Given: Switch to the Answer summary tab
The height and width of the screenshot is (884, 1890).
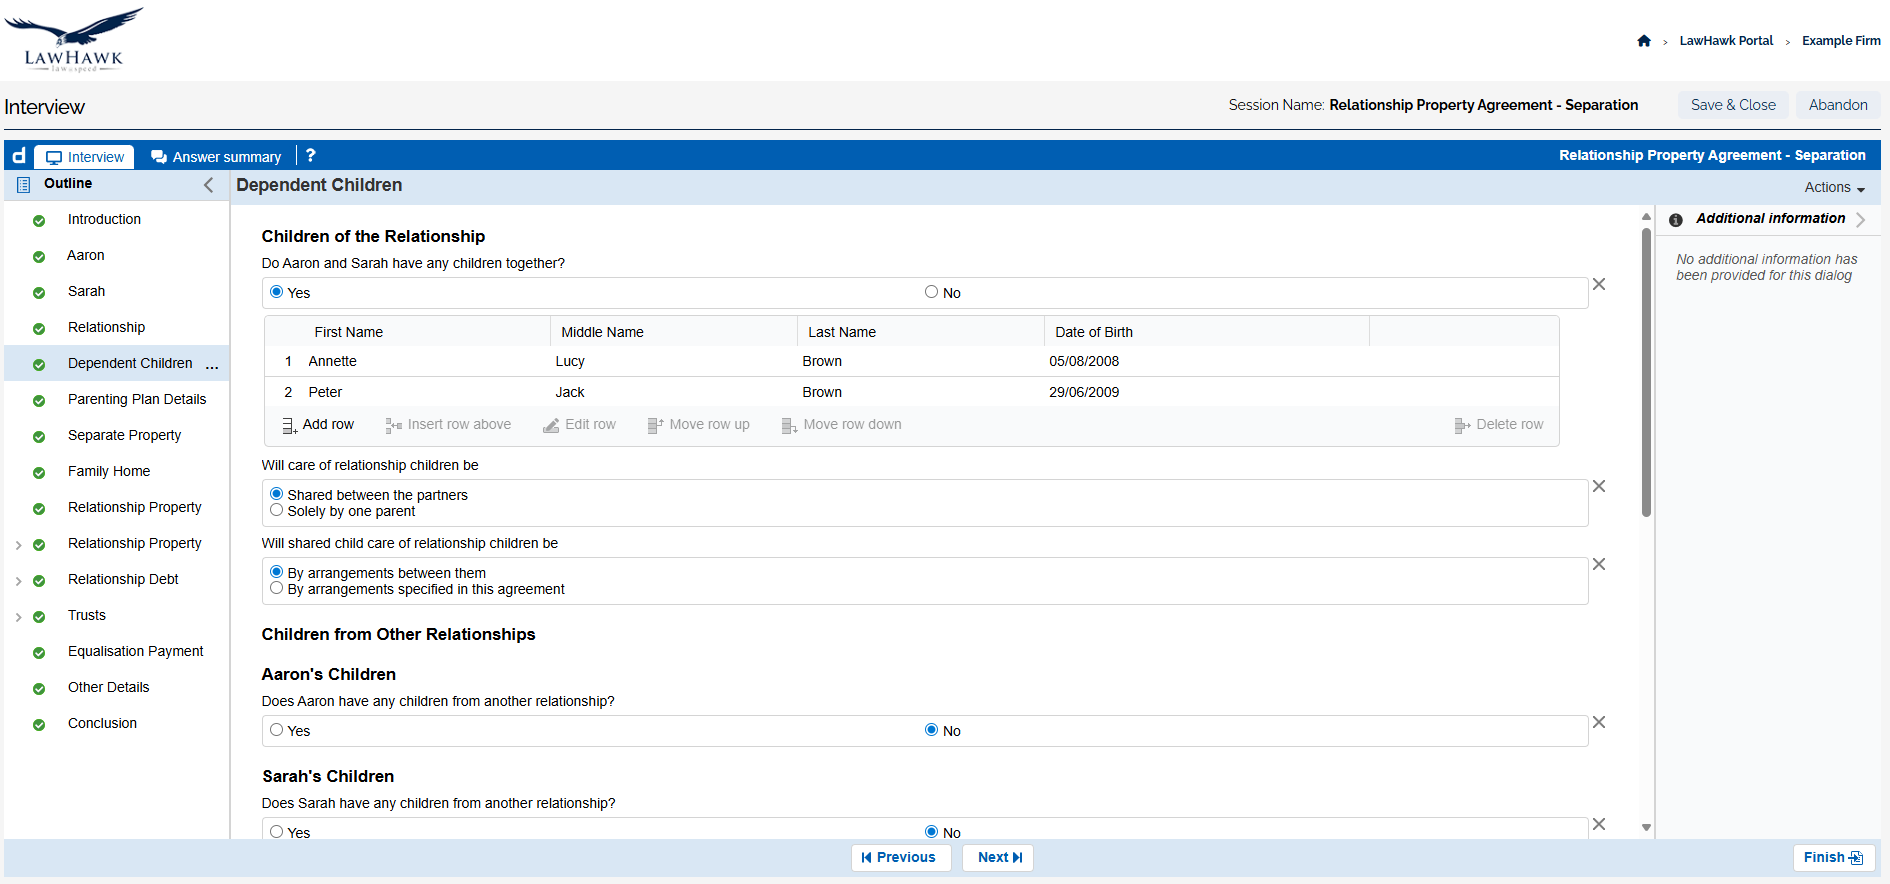Looking at the screenshot, I should point(216,157).
